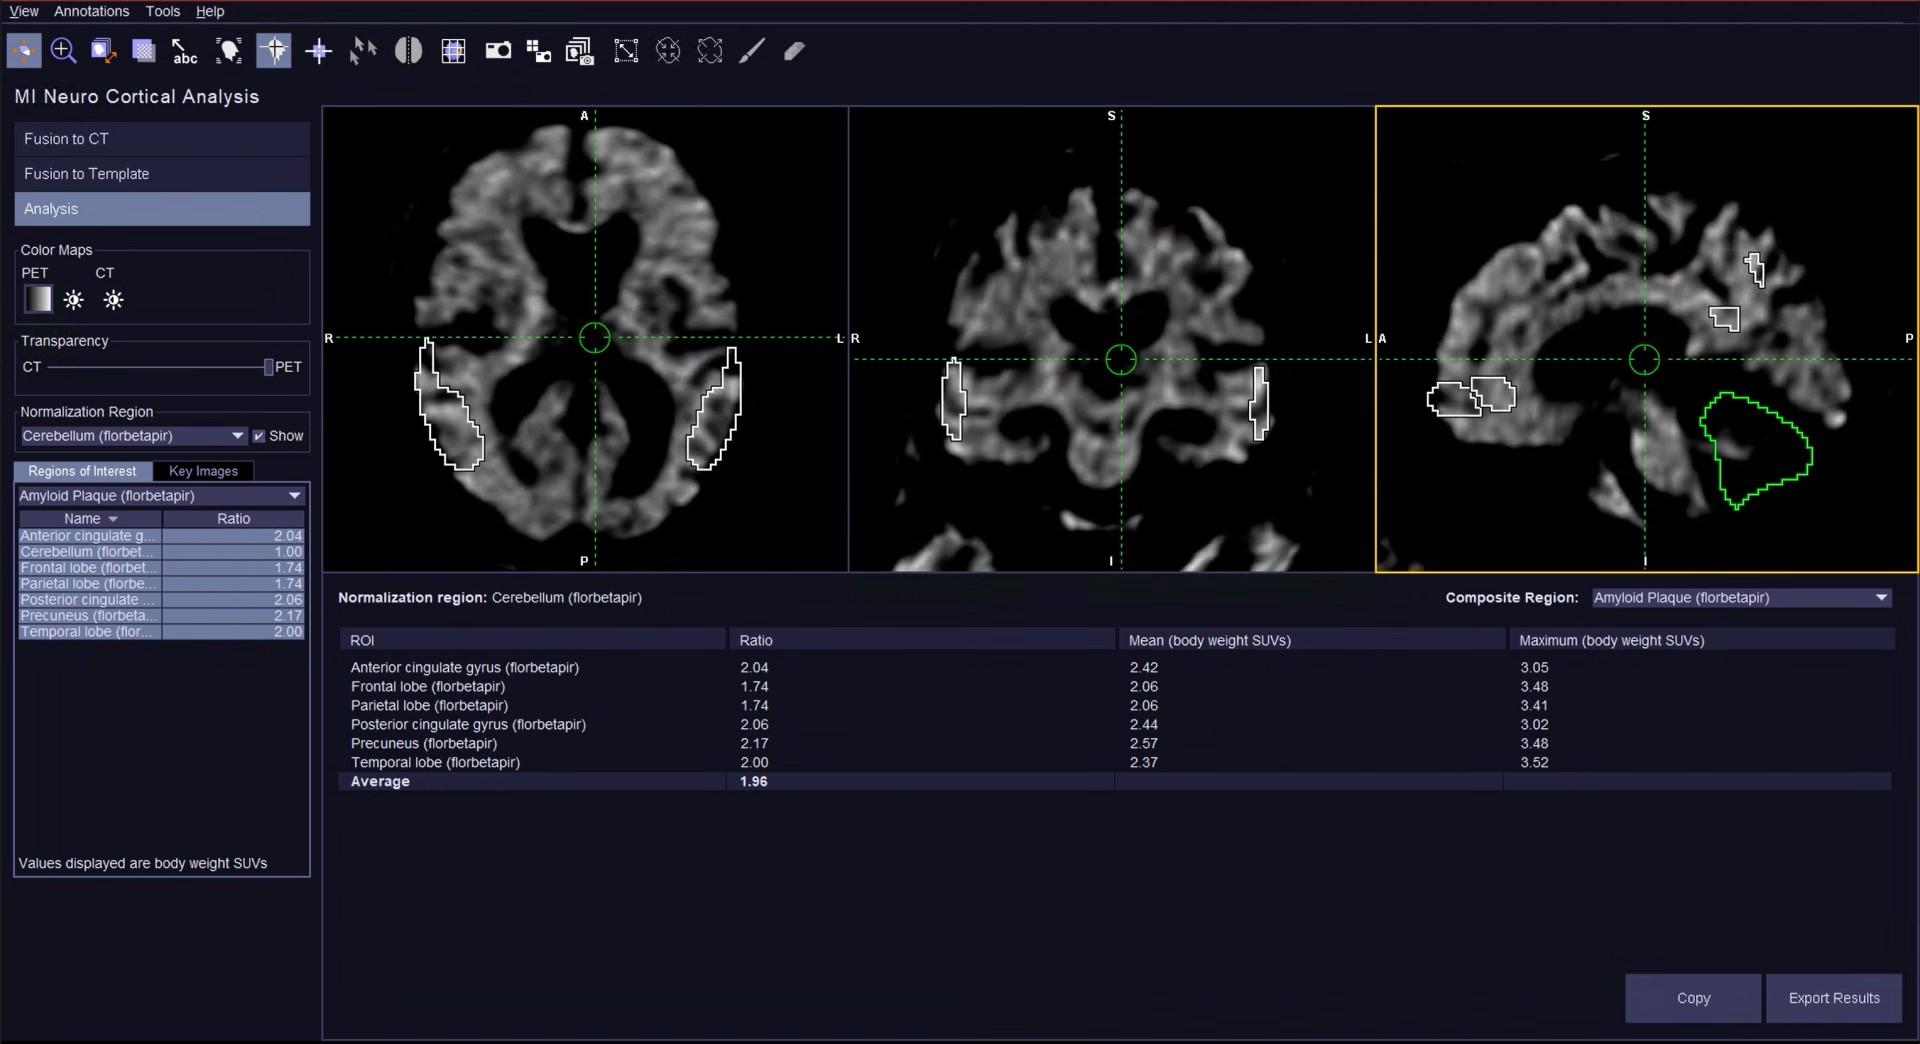This screenshot has width=1920, height=1044.
Task: Switch to the Key Images tab
Action: [203, 470]
